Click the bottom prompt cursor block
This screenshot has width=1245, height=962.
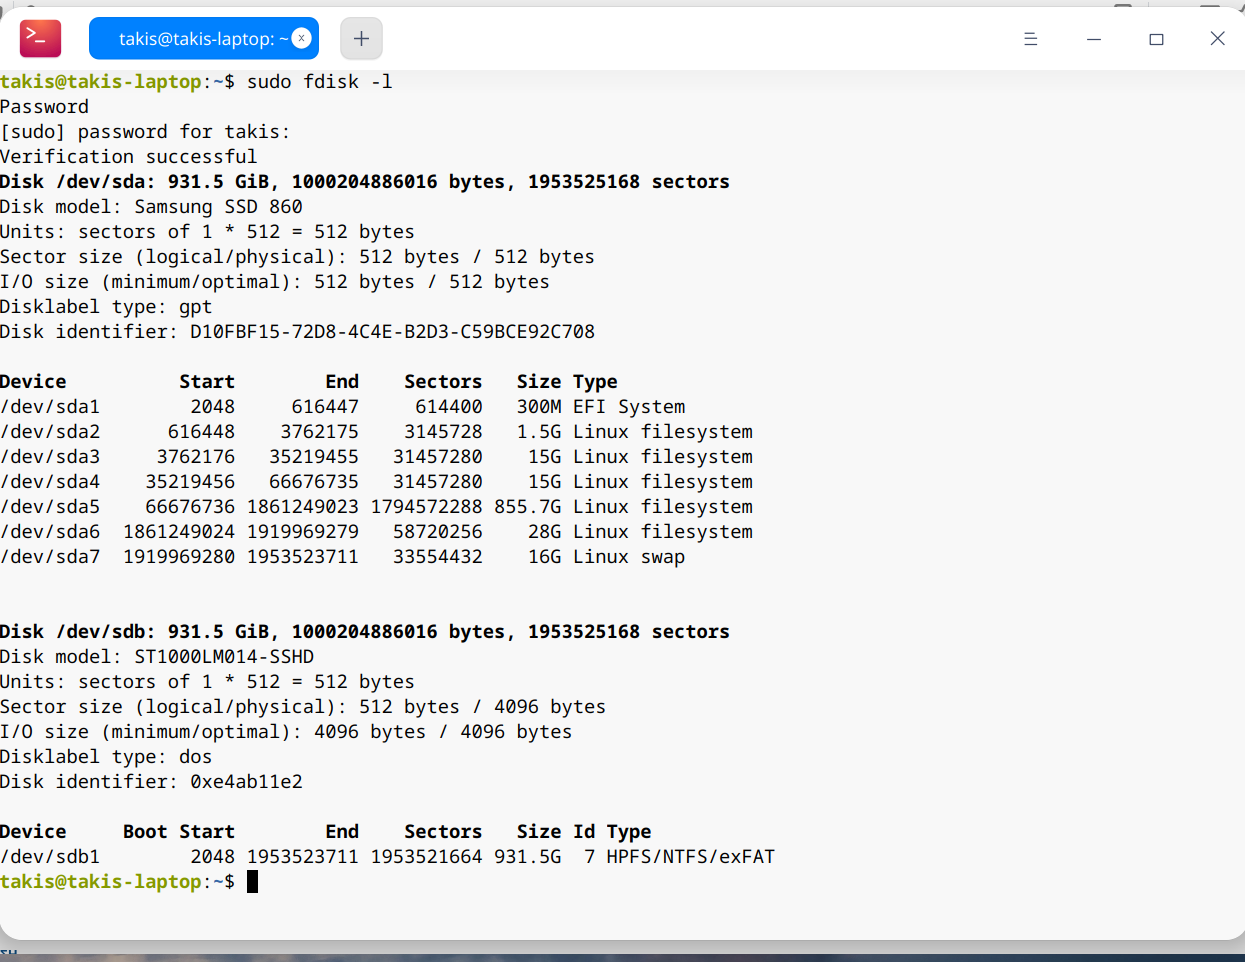pyautogui.click(x=253, y=881)
